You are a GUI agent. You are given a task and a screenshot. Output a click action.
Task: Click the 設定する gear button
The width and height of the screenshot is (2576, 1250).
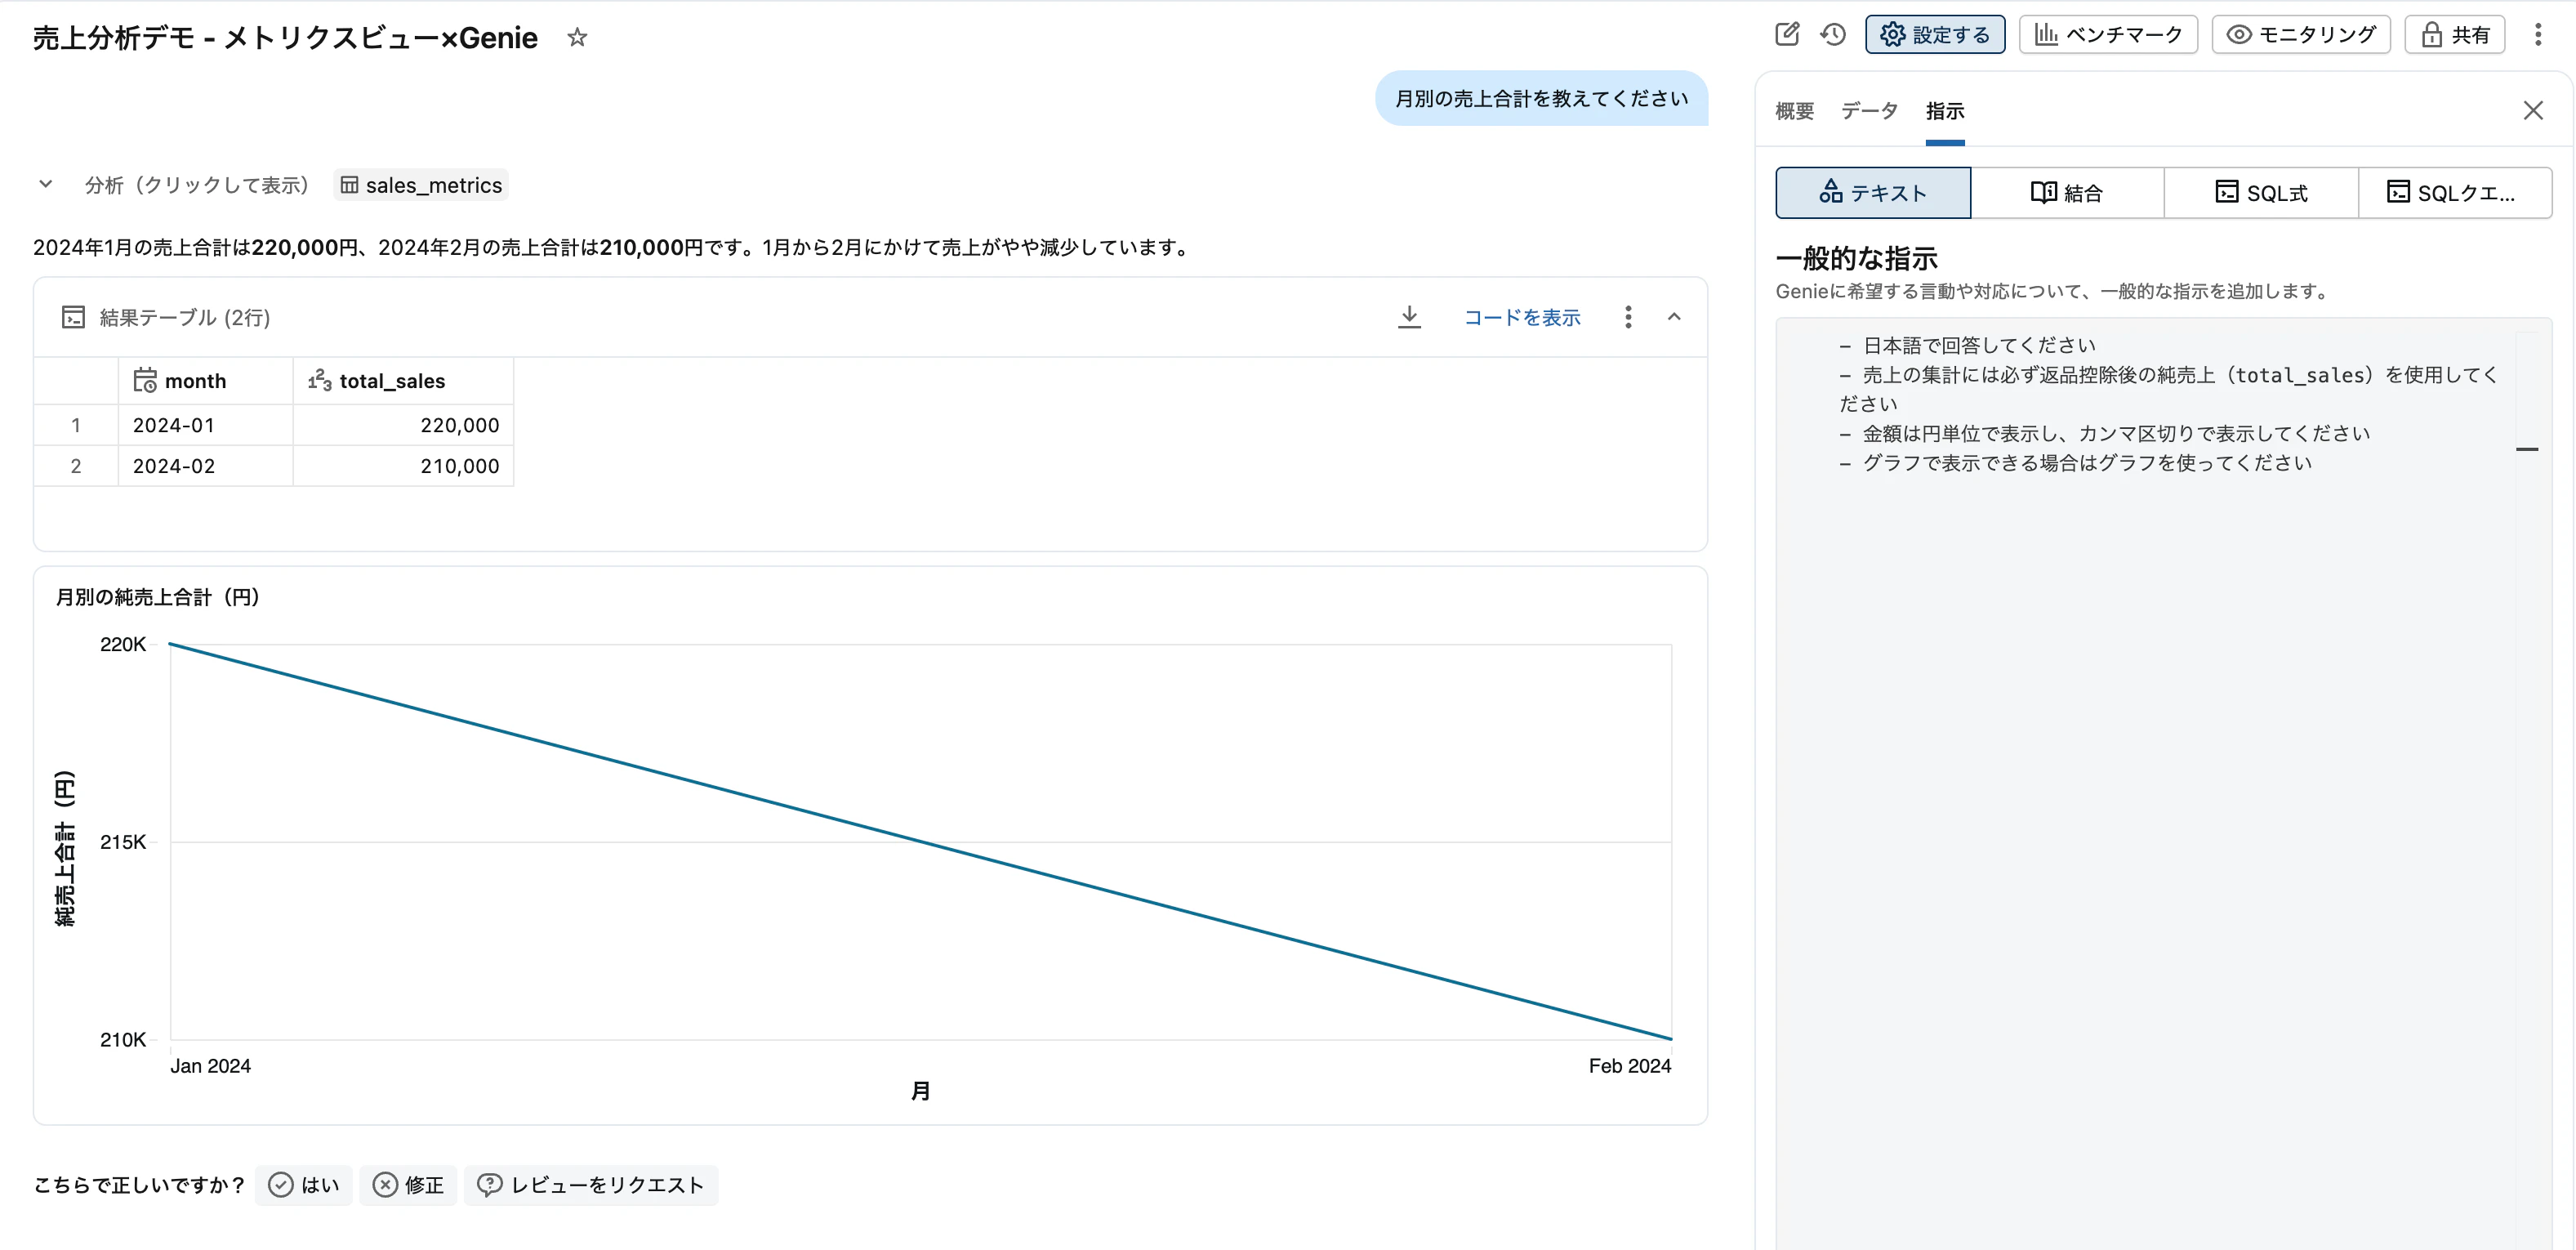pos(1935,33)
